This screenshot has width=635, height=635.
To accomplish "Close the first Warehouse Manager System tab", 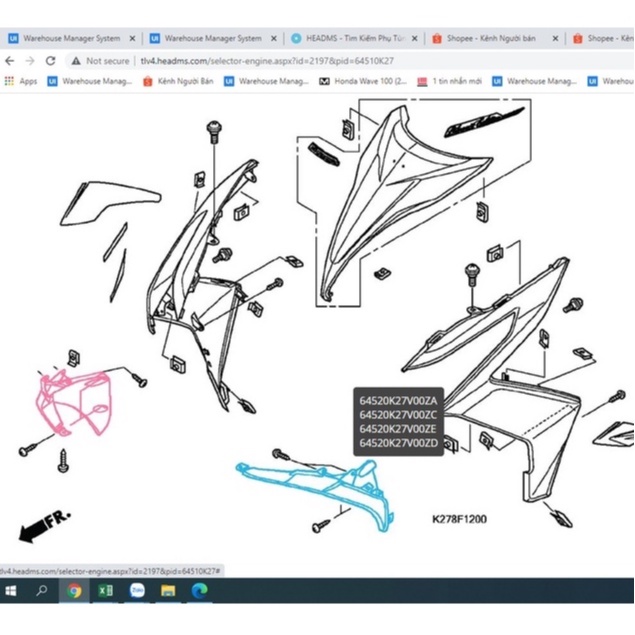I will tap(132, 39).
